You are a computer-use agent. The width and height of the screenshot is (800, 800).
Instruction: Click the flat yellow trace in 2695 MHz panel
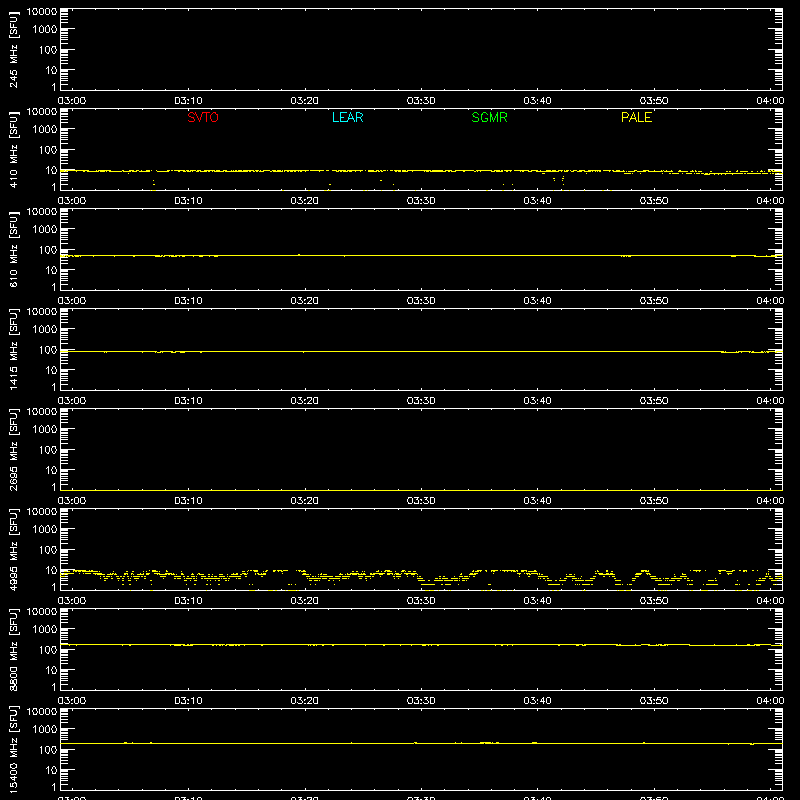[x=421, y=490]
